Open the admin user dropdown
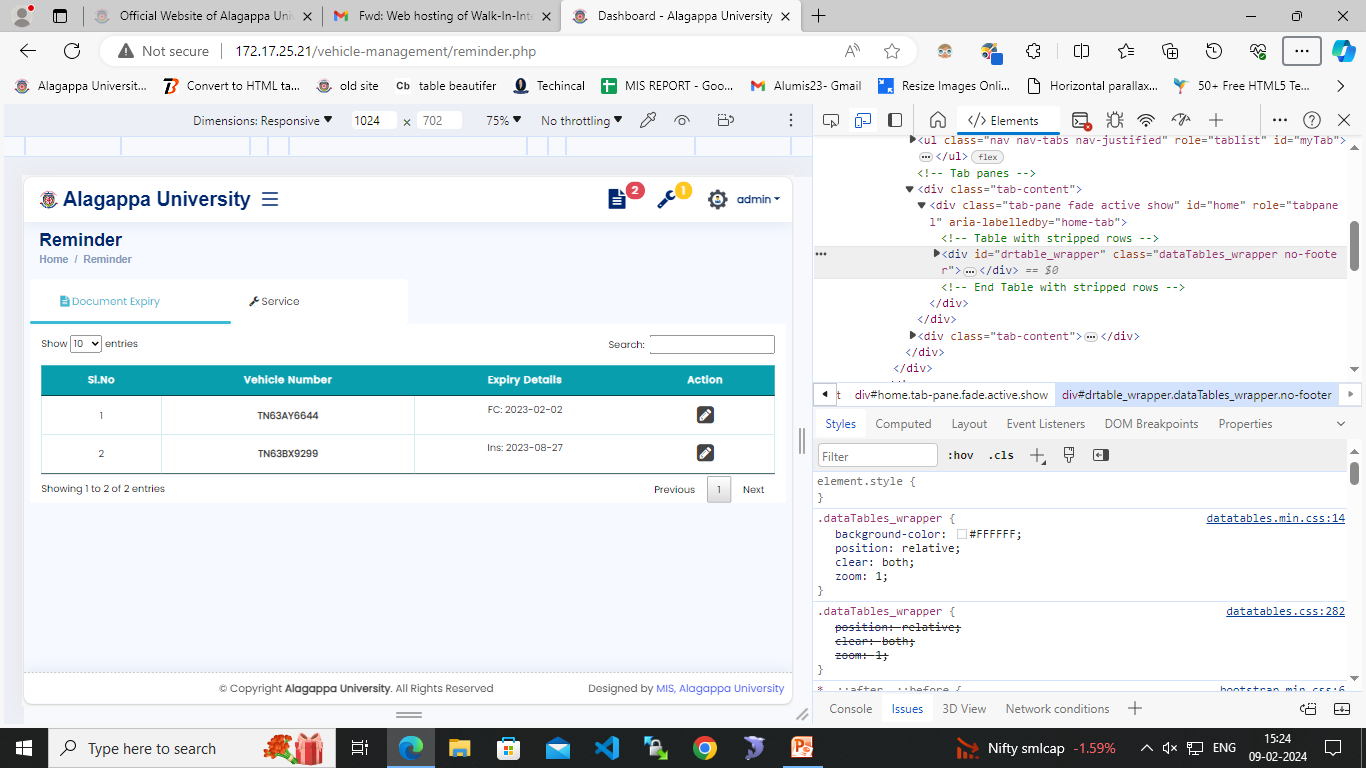The height and width of the screenshot is (768, 1366). point(758,199)
